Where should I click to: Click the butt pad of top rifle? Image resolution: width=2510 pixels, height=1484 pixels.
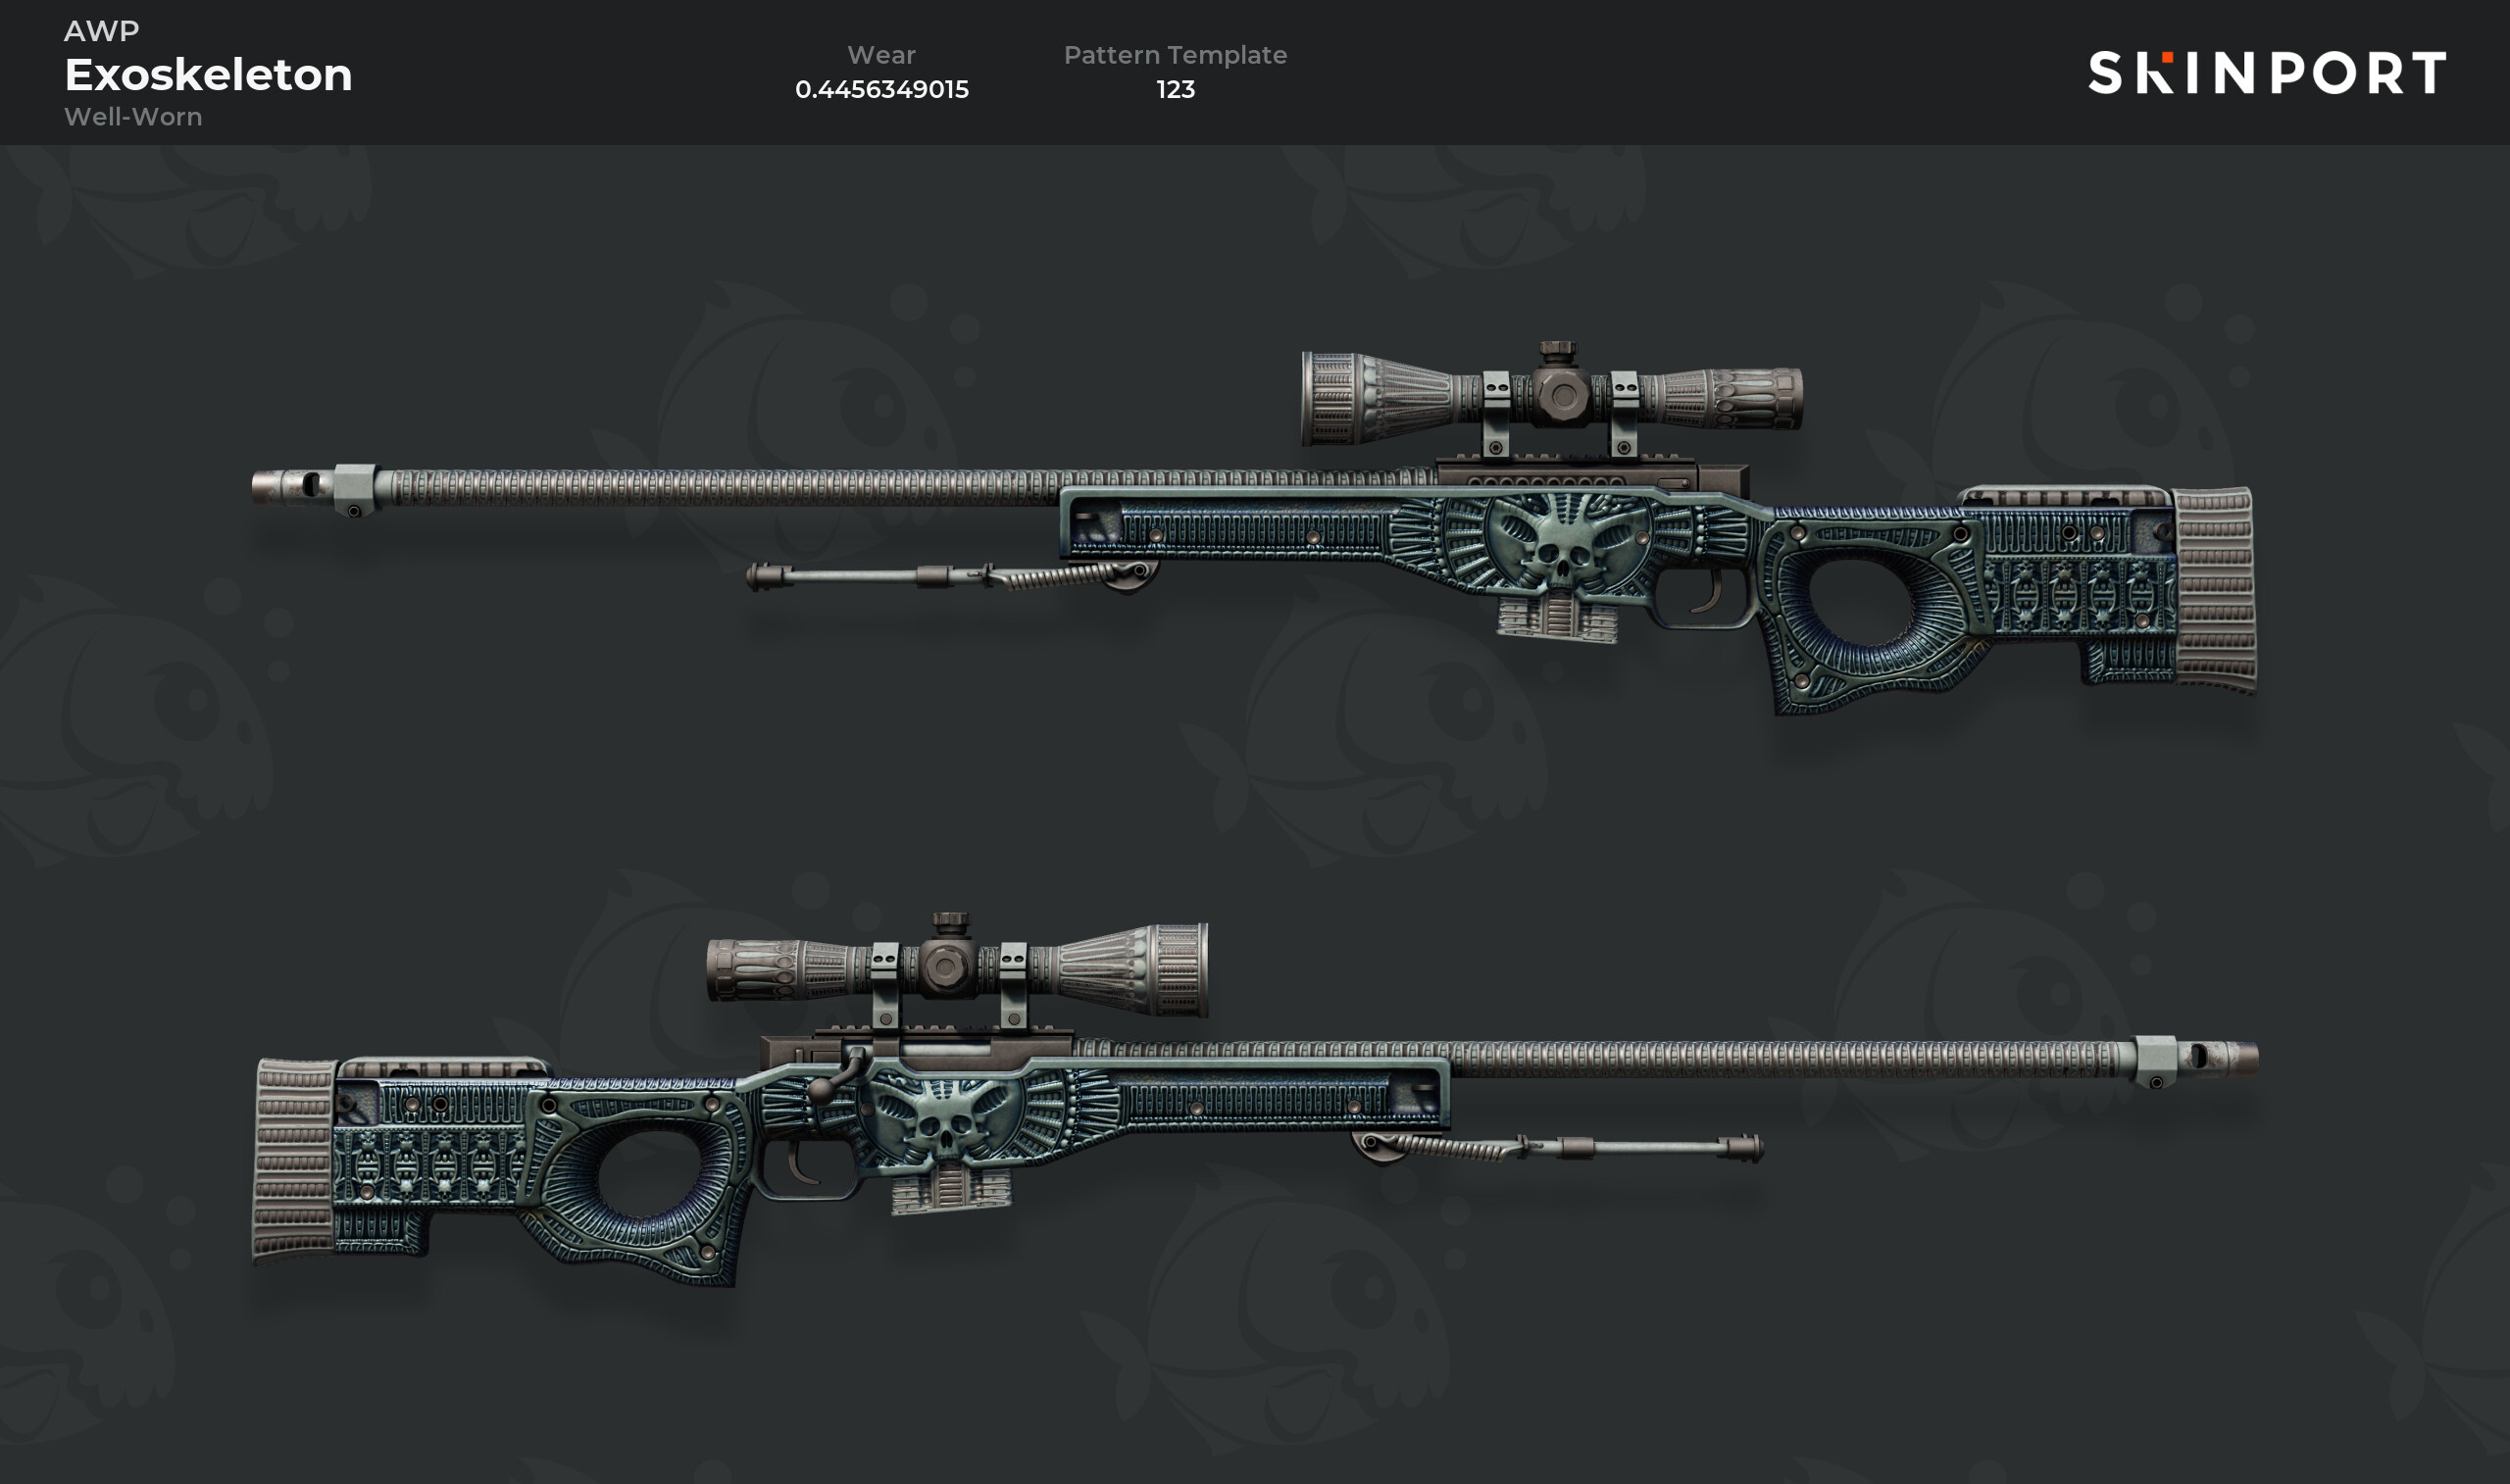tap(2214, 590)
